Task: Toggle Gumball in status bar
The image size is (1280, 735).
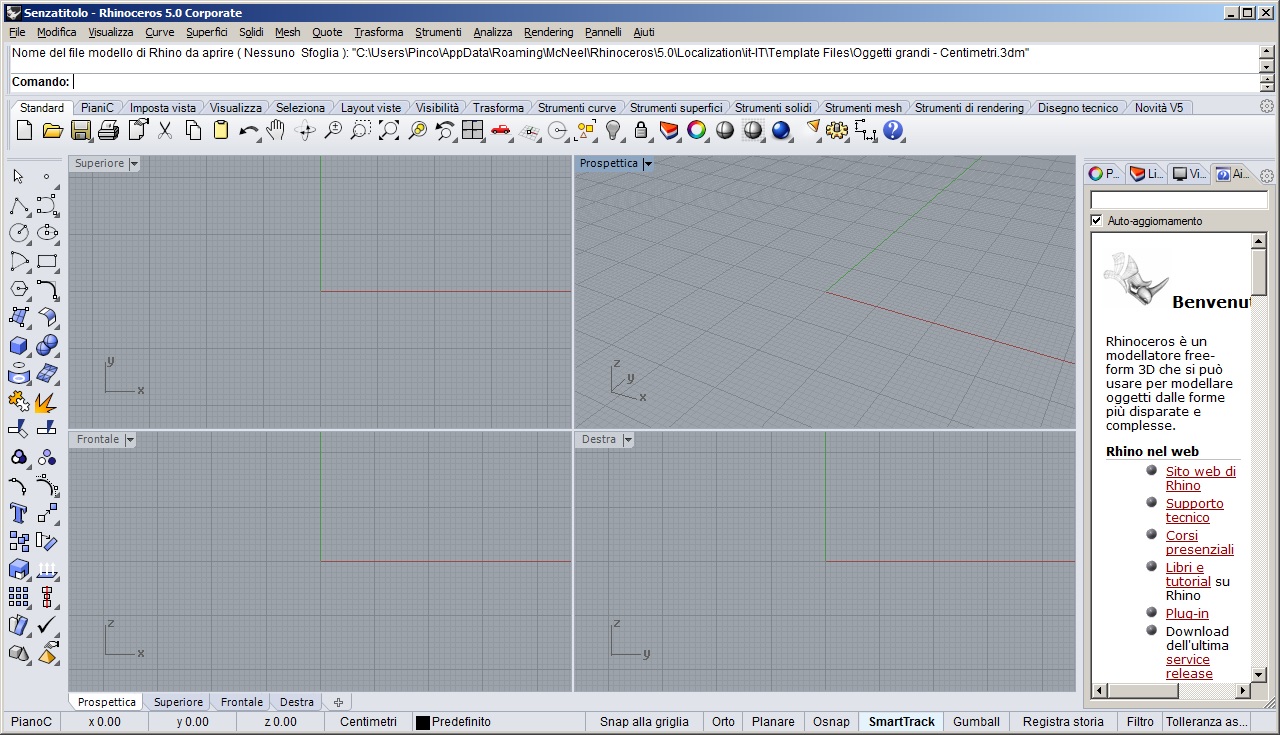Action: click(x=976, y=721)
